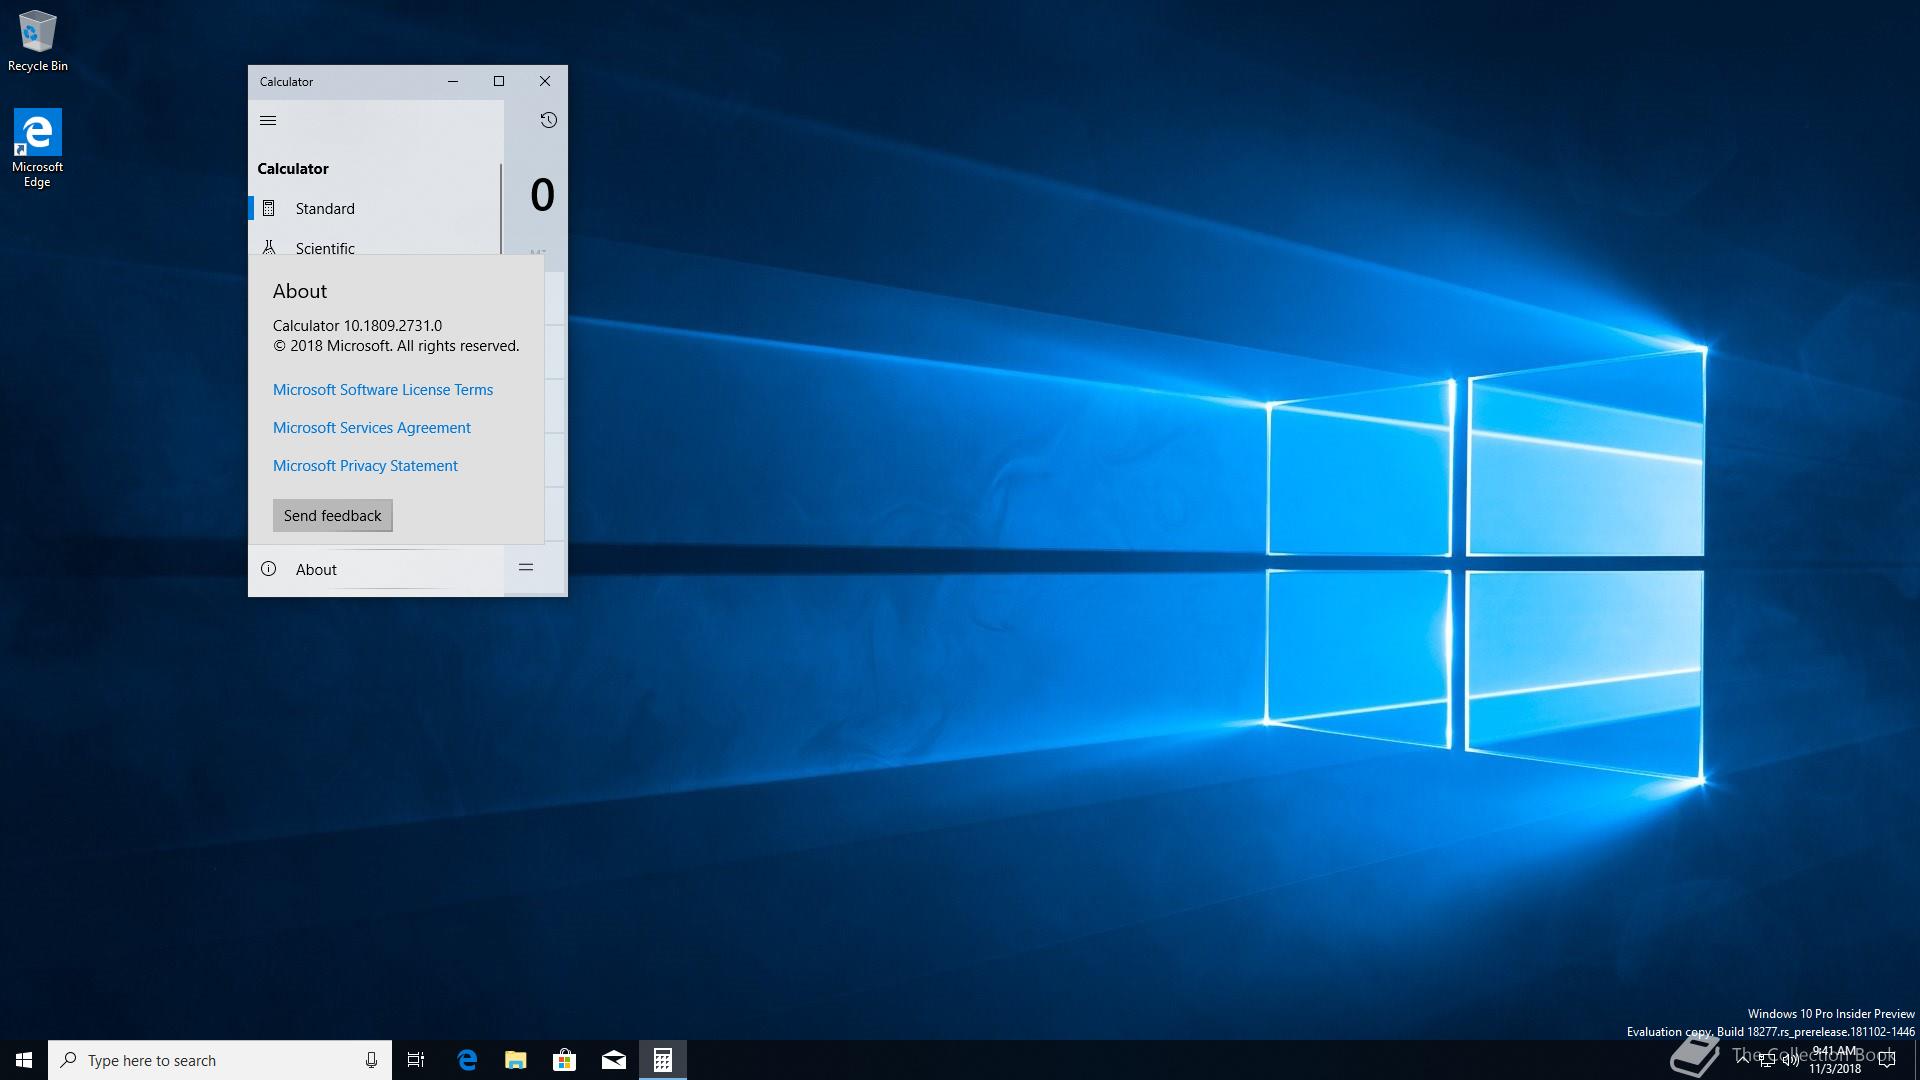Click the Scientific mode flask icon
The height and width of the screenshot is (1080, 1920).
pyautogui.click(x=269, y=247)
